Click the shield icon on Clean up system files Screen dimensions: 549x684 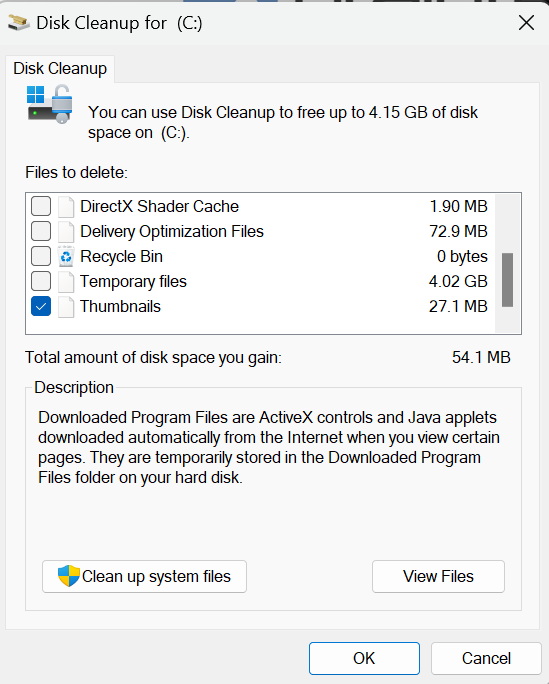coord(69,576)
